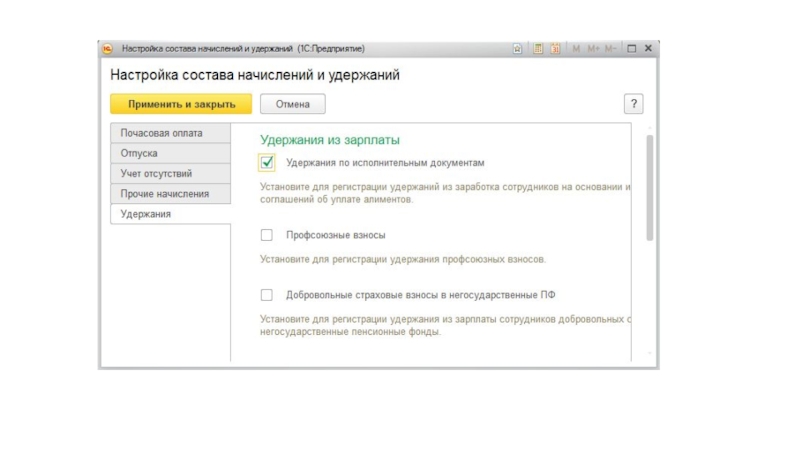Open the Учет отсутствий tab
The height and width of the screenshot is (450, 800).
170,173
